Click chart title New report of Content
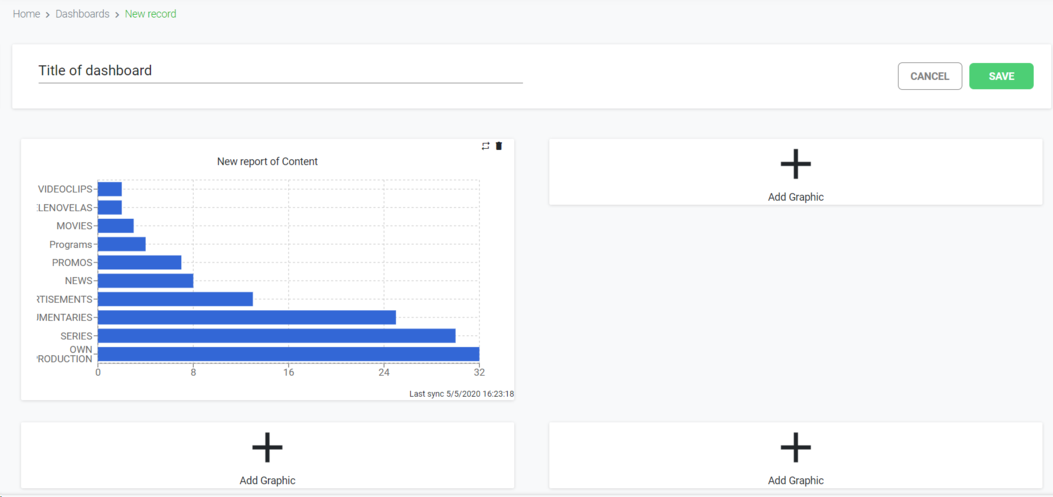This screenshot has height=497, width=1053. 267,162
